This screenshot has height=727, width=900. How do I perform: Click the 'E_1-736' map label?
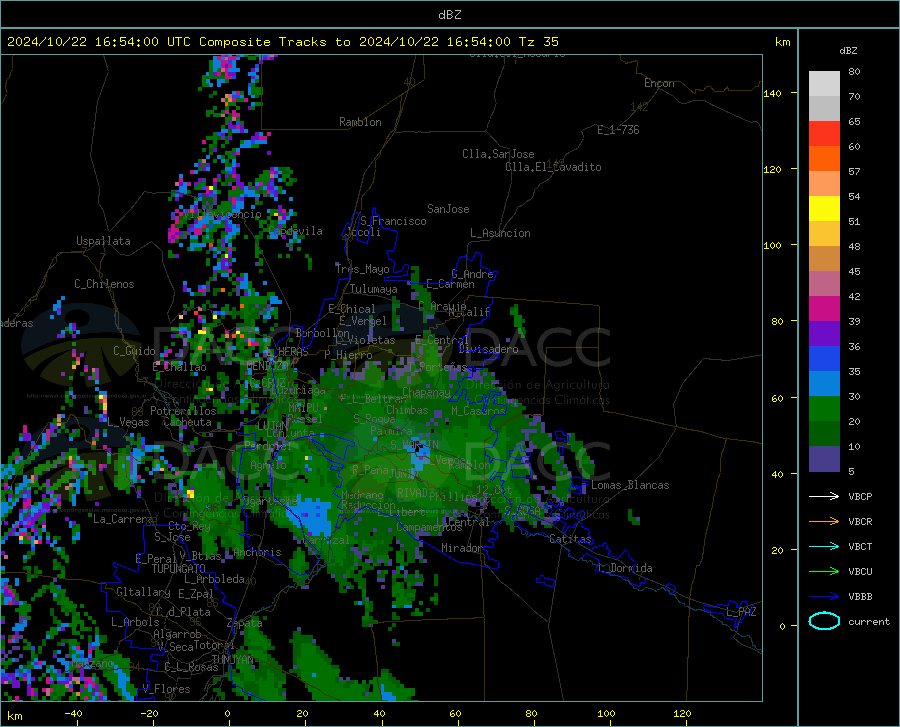(x=618, y=130)
